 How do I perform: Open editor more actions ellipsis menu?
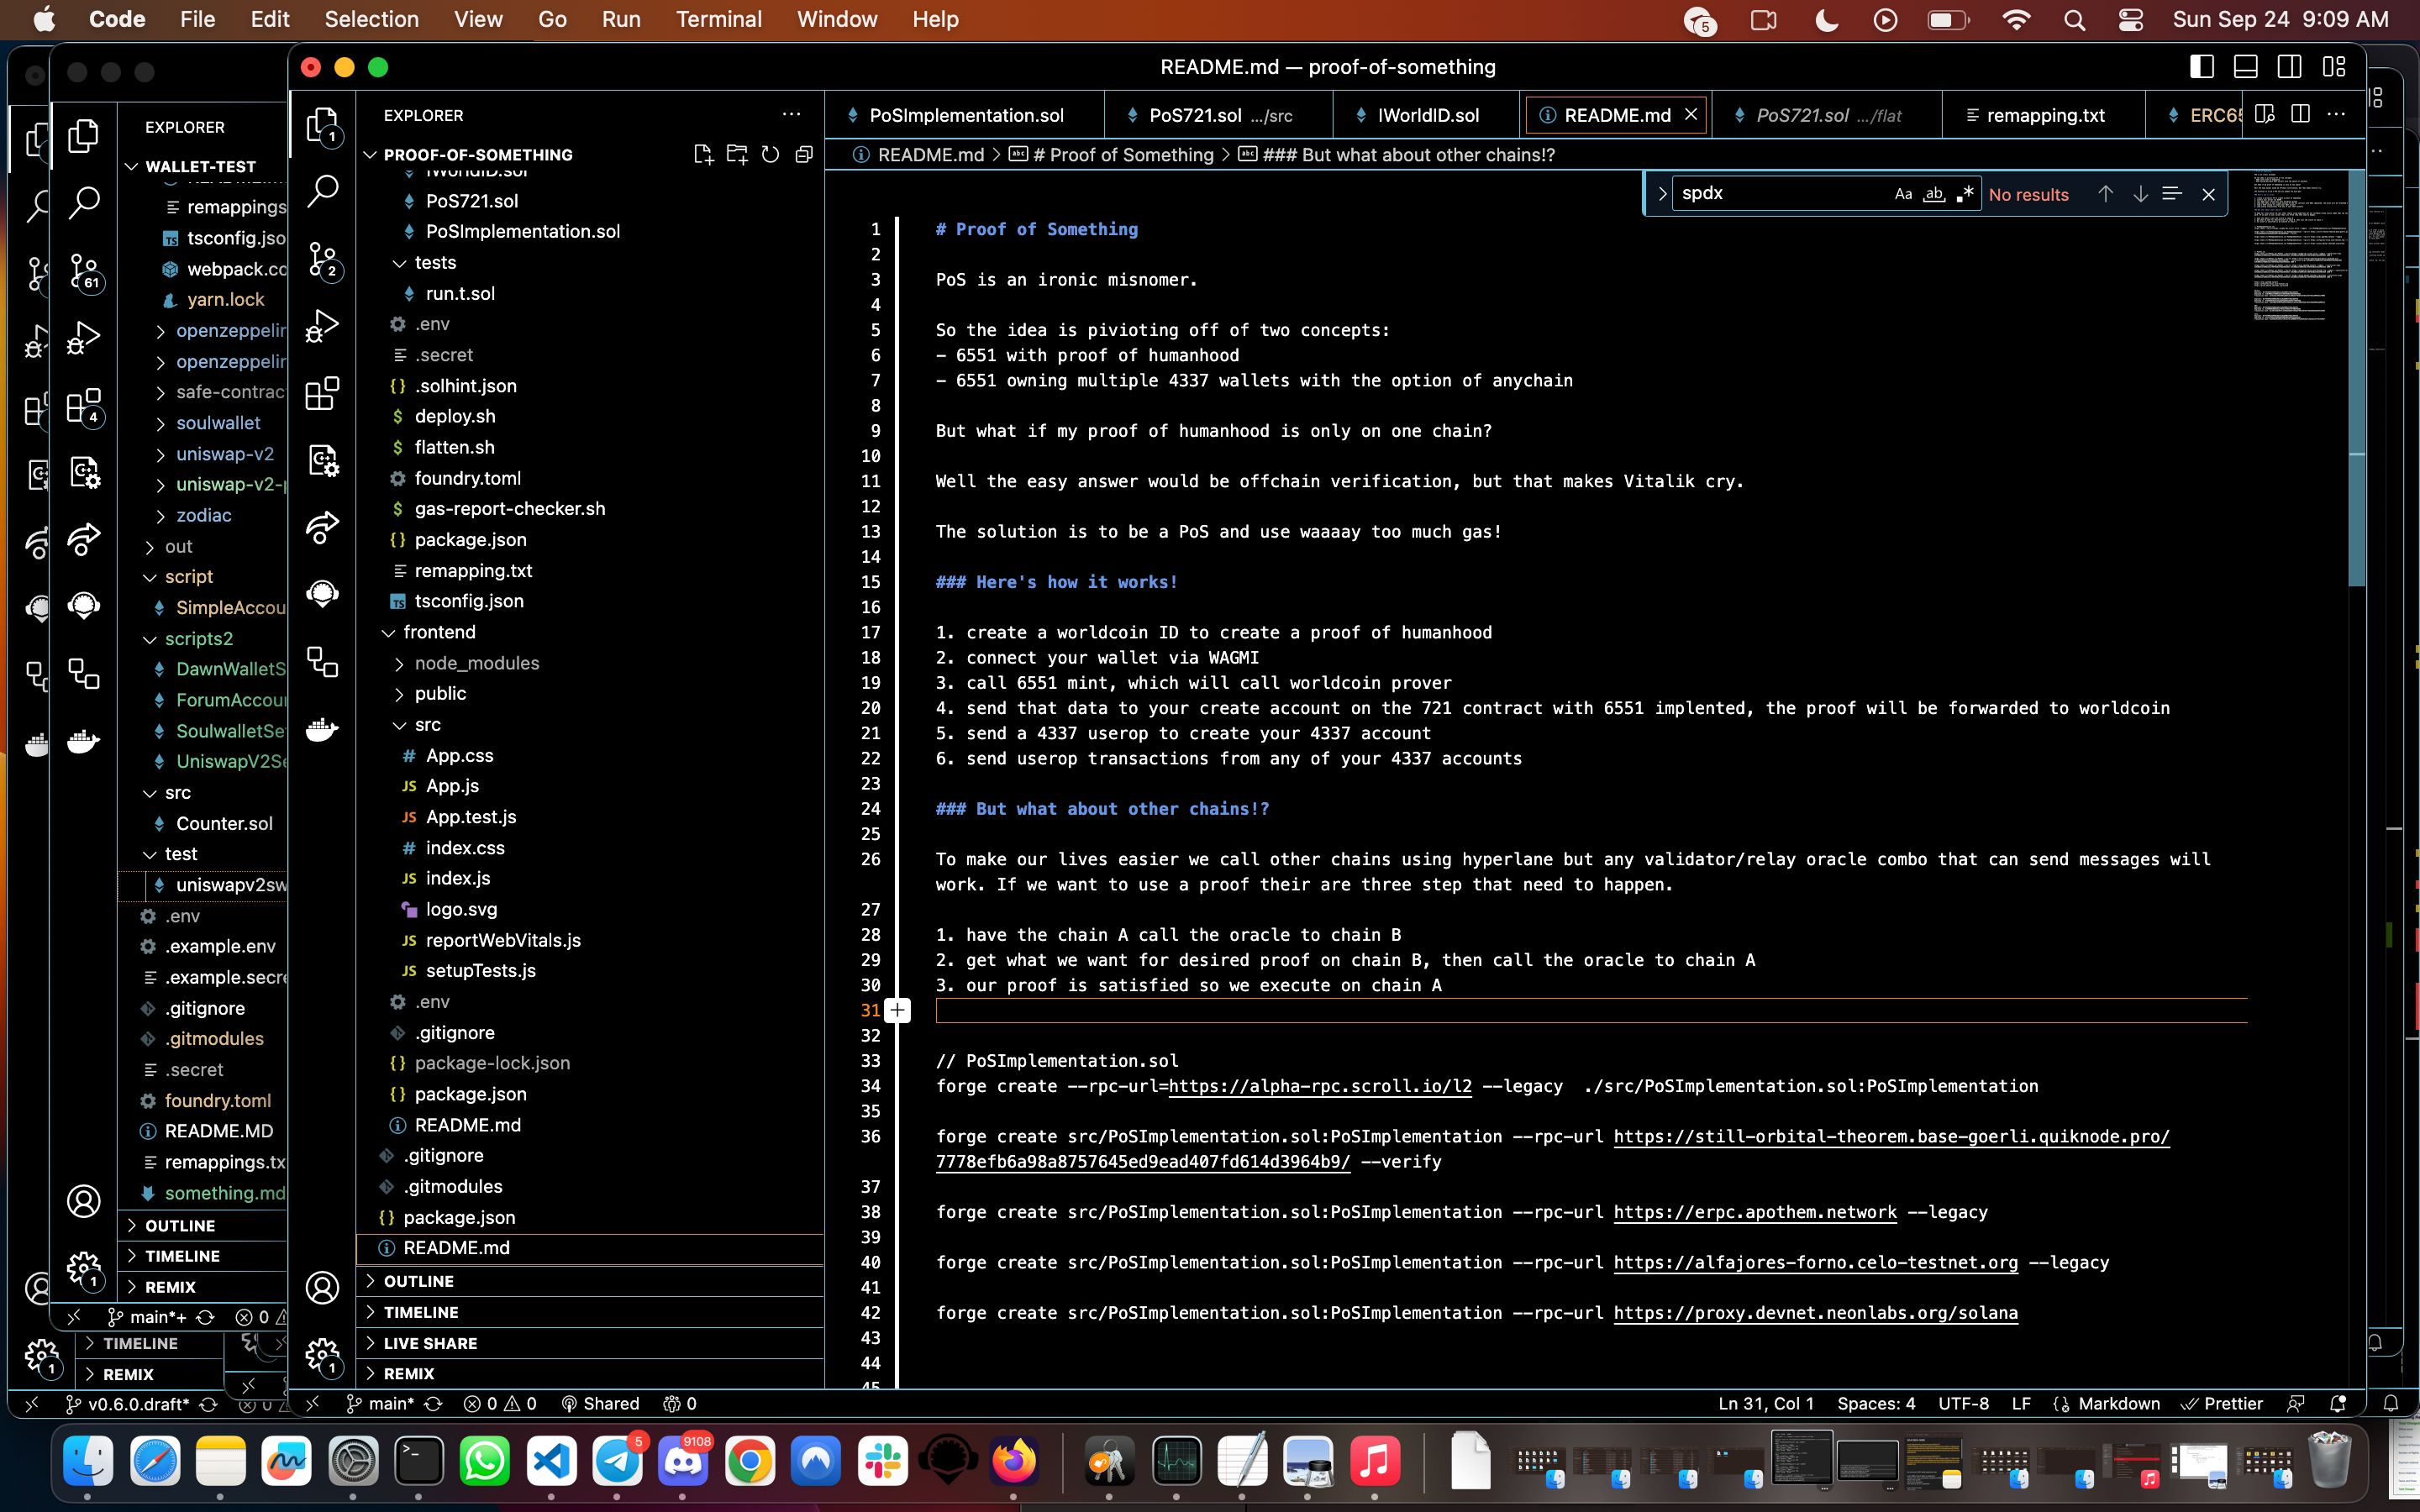pyautogui.click(x=2336, y=115)
